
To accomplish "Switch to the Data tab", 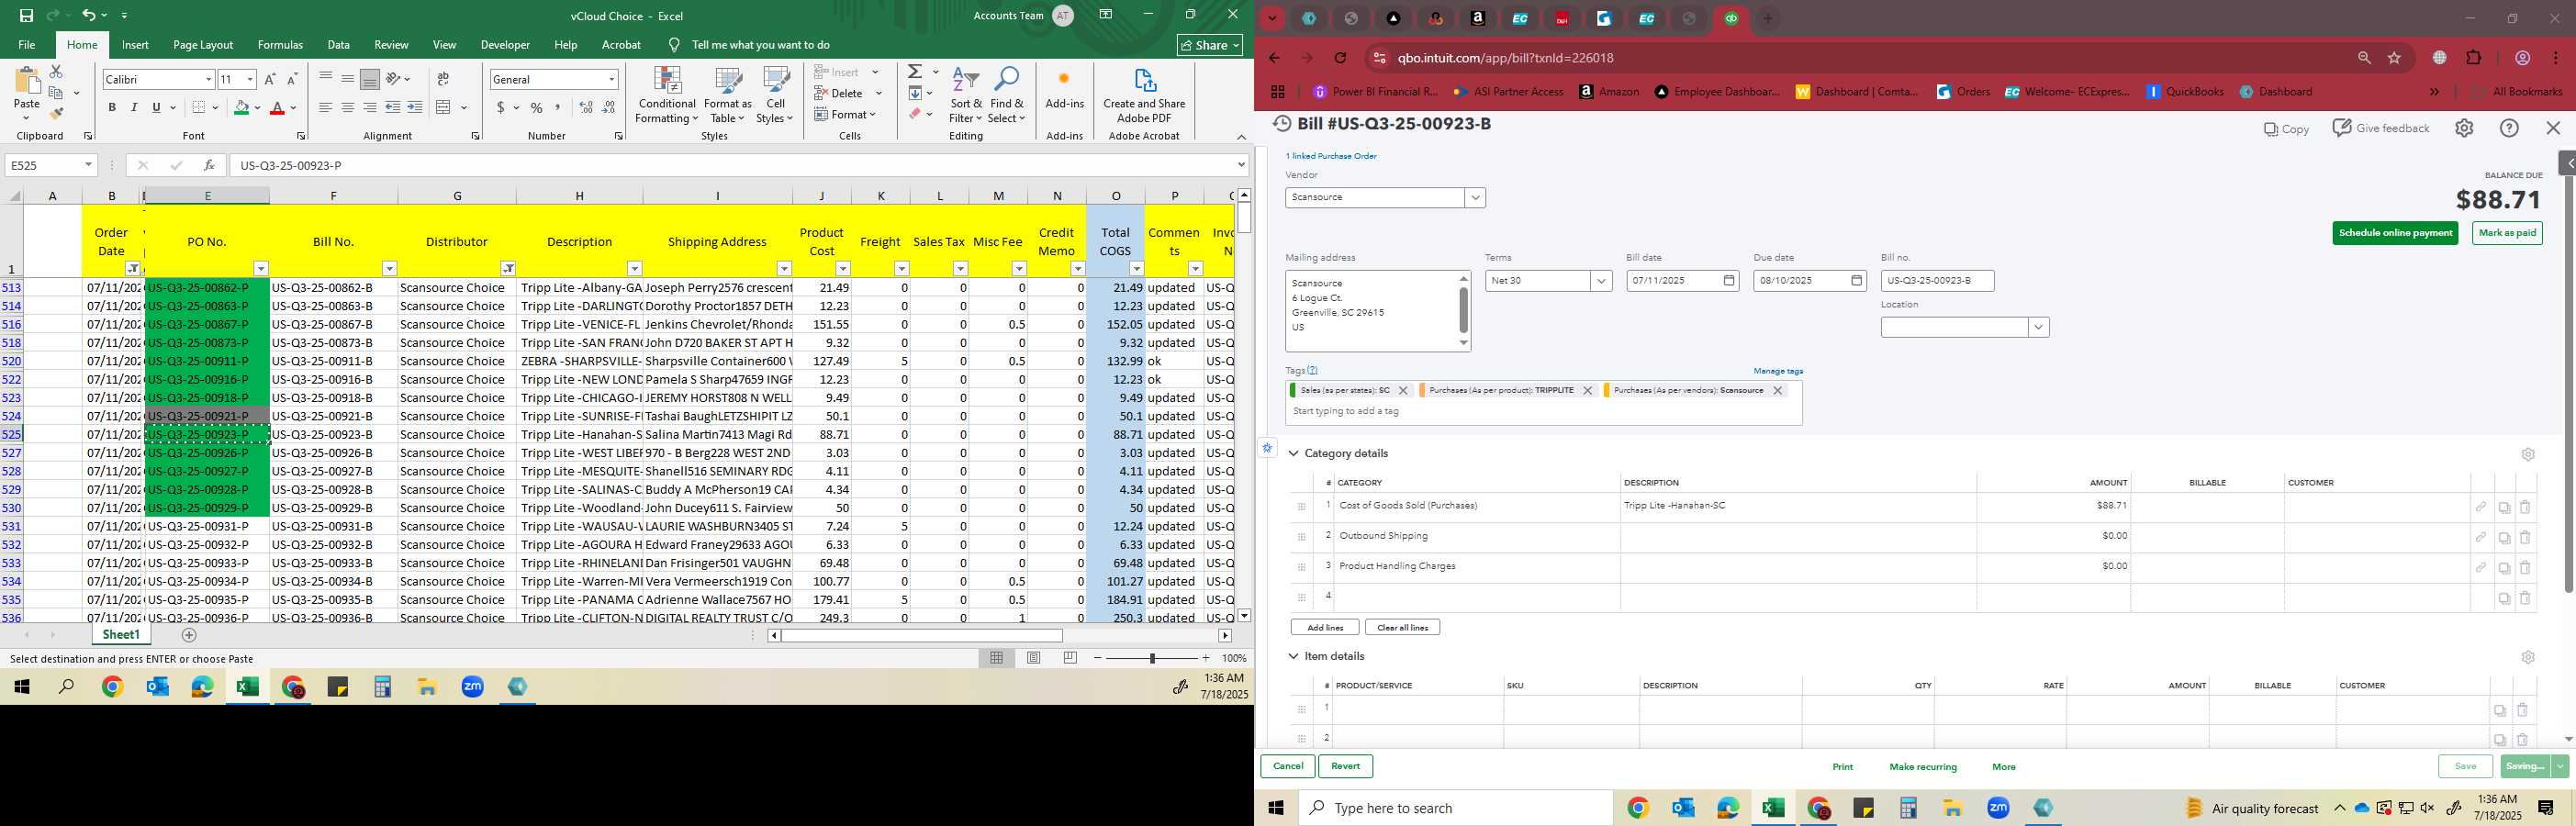I will click(x=339, y=45).
